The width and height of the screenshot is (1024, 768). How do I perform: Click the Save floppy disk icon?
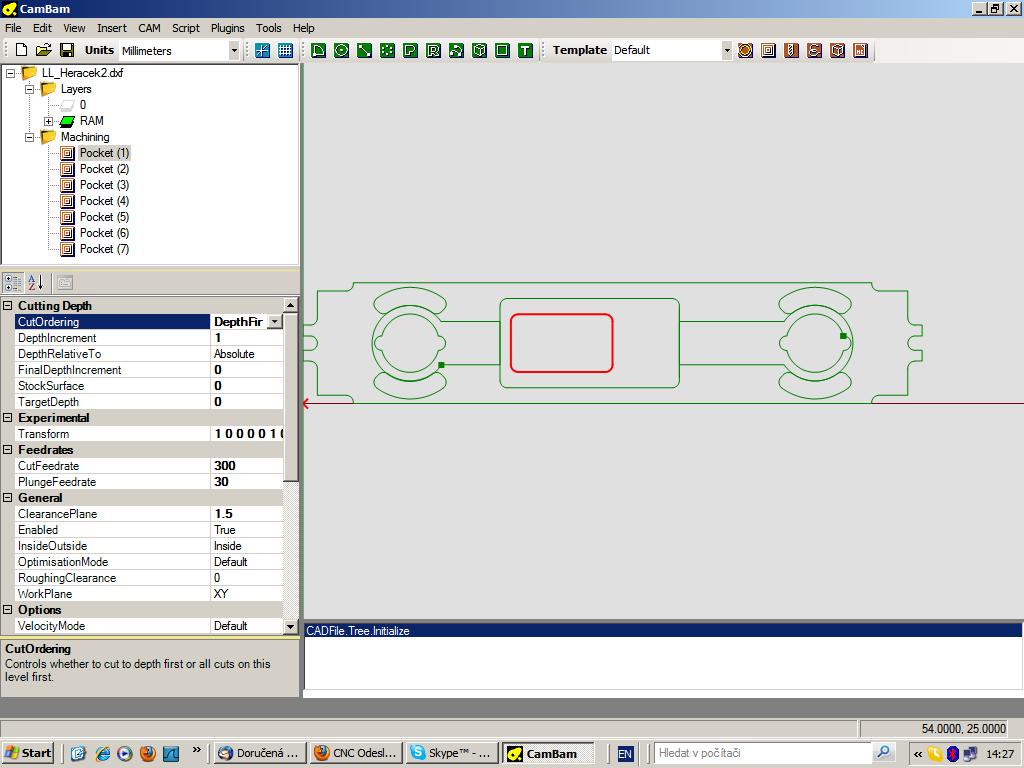[67, 50]
